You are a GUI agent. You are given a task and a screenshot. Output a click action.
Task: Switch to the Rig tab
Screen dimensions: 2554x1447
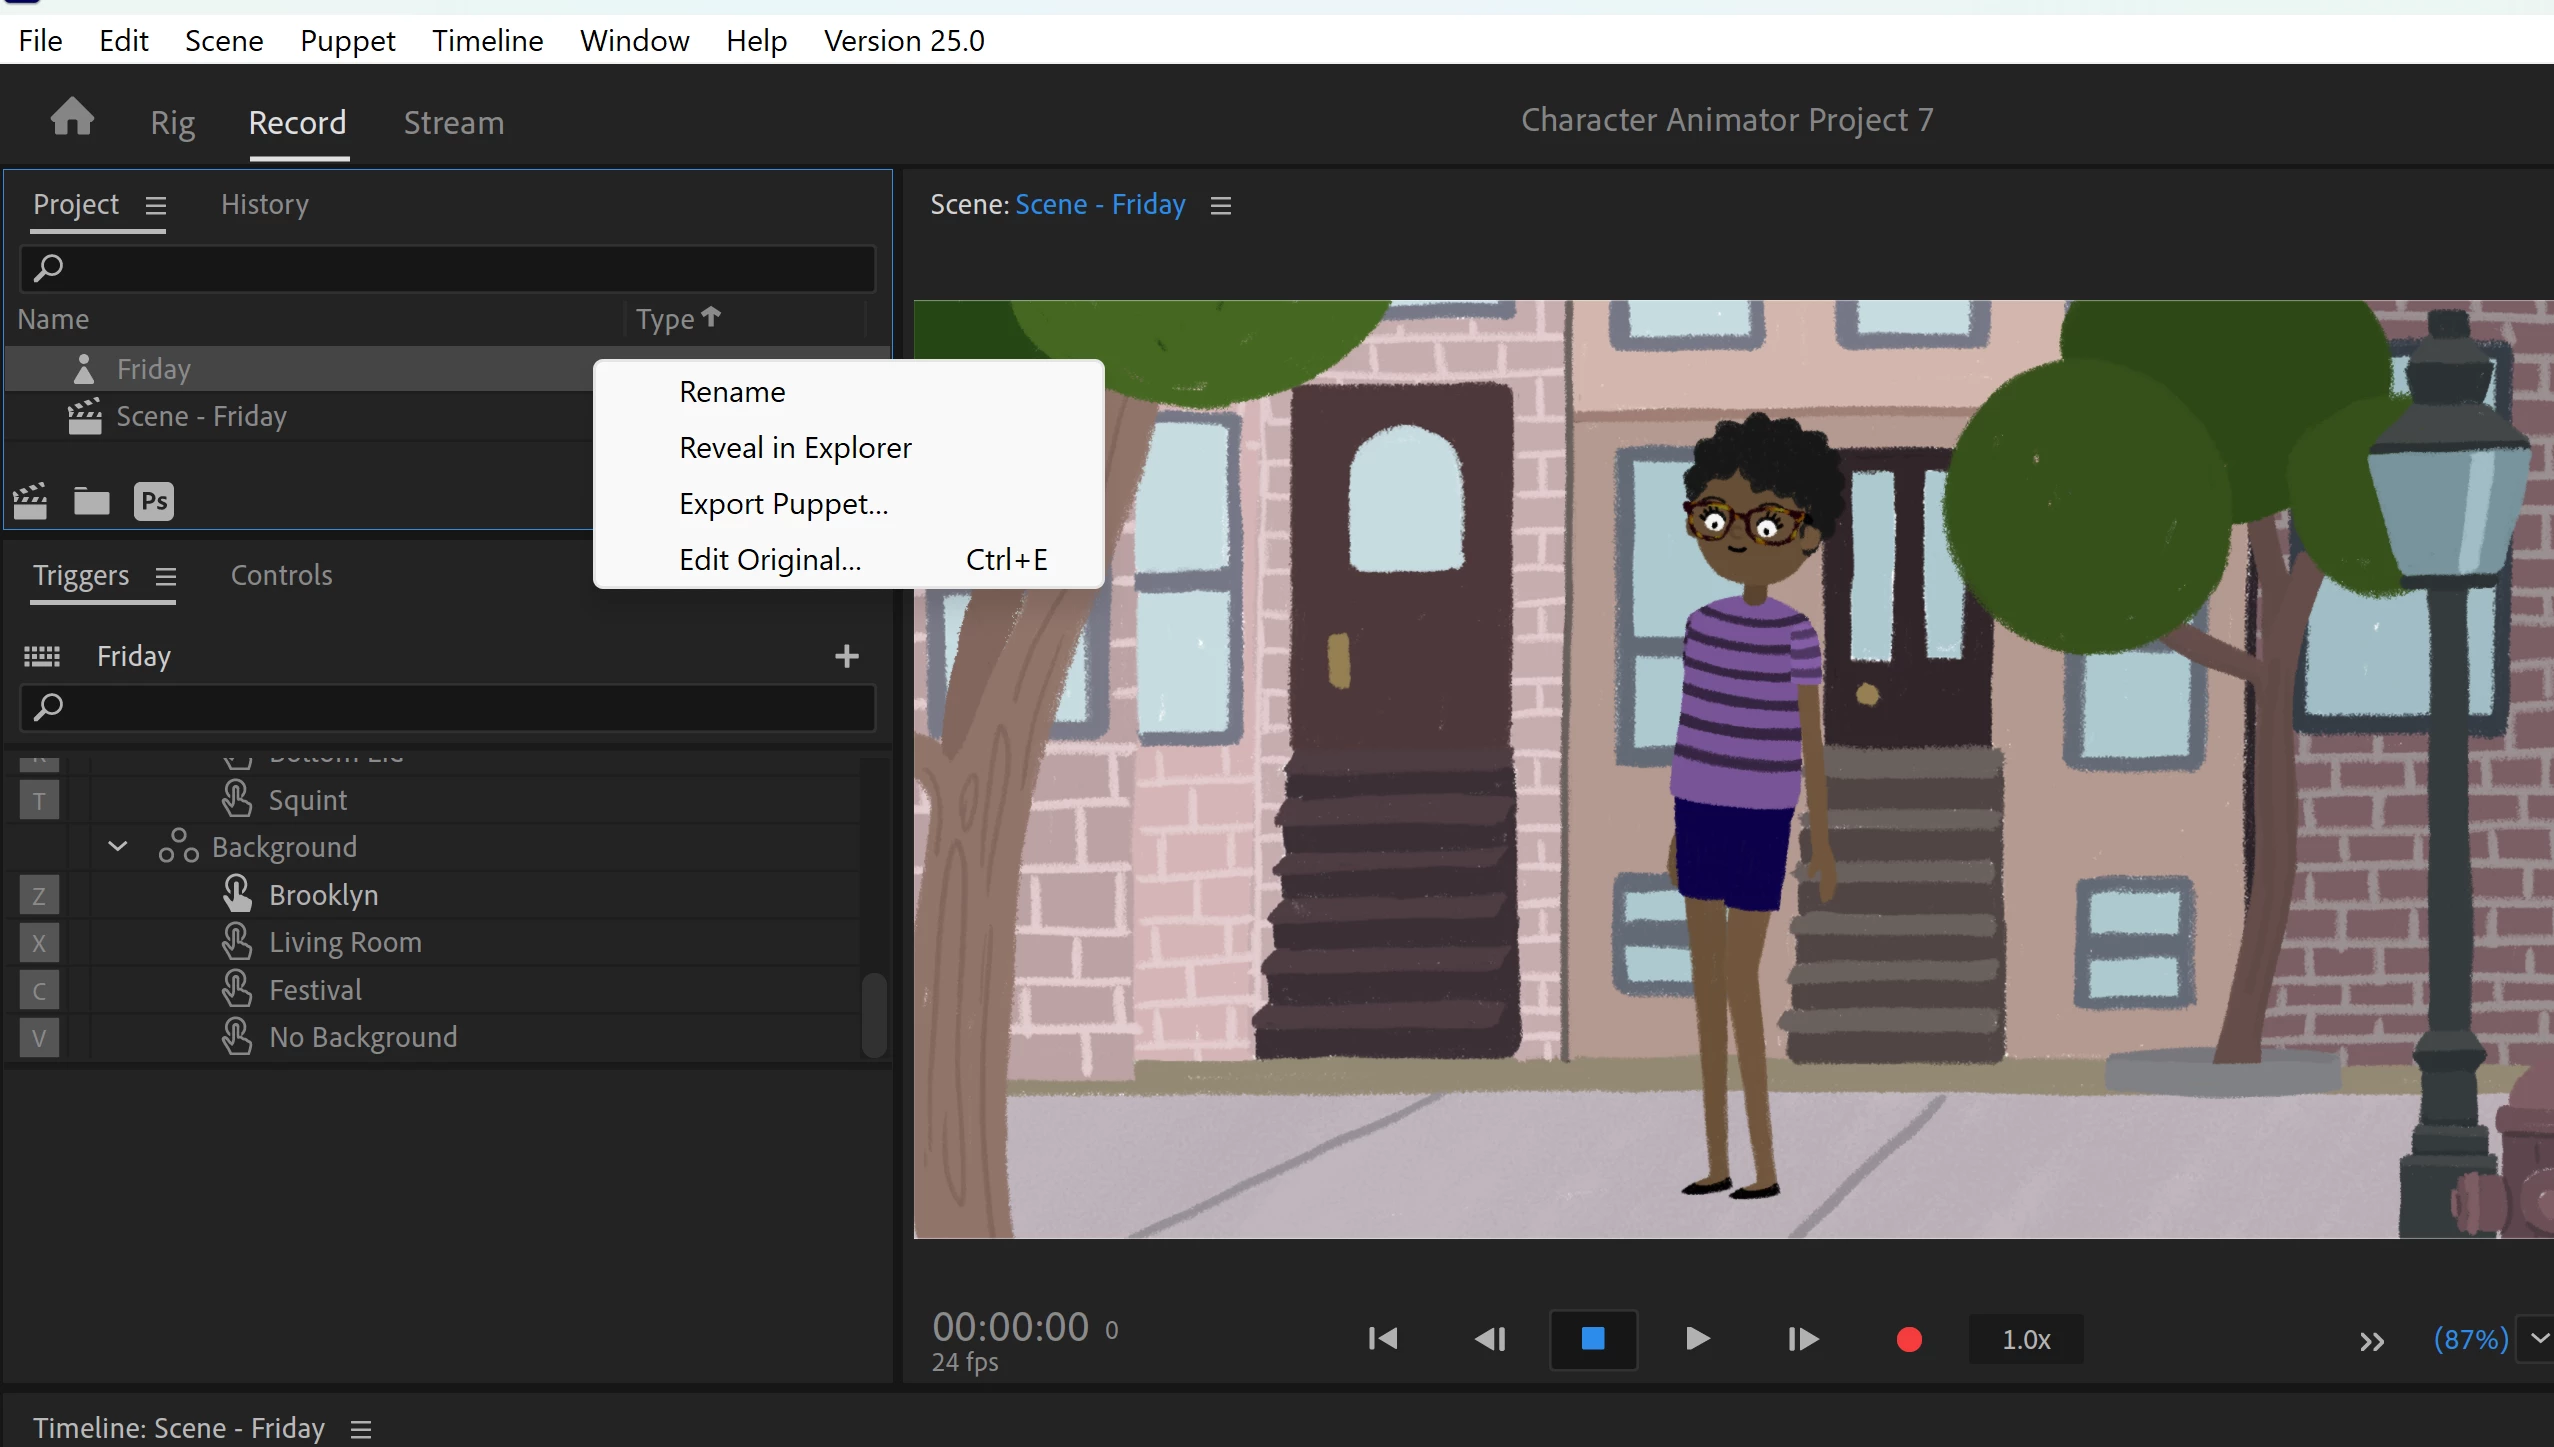click(x=172, y=122)
